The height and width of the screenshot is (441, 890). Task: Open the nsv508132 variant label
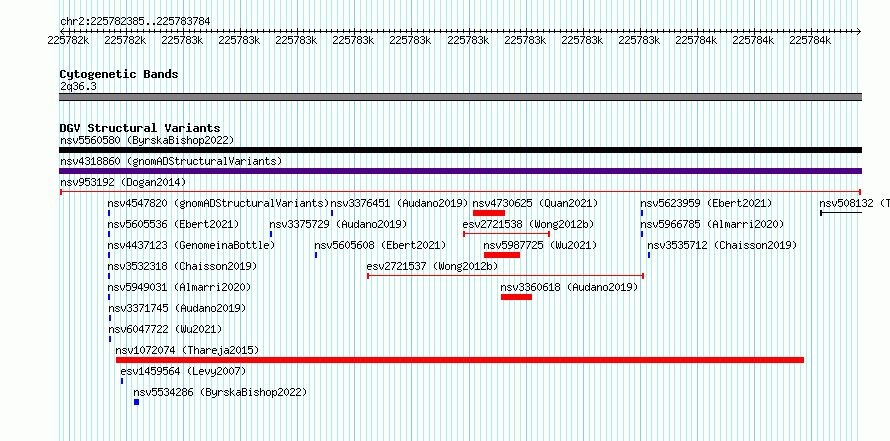point(854,203)
